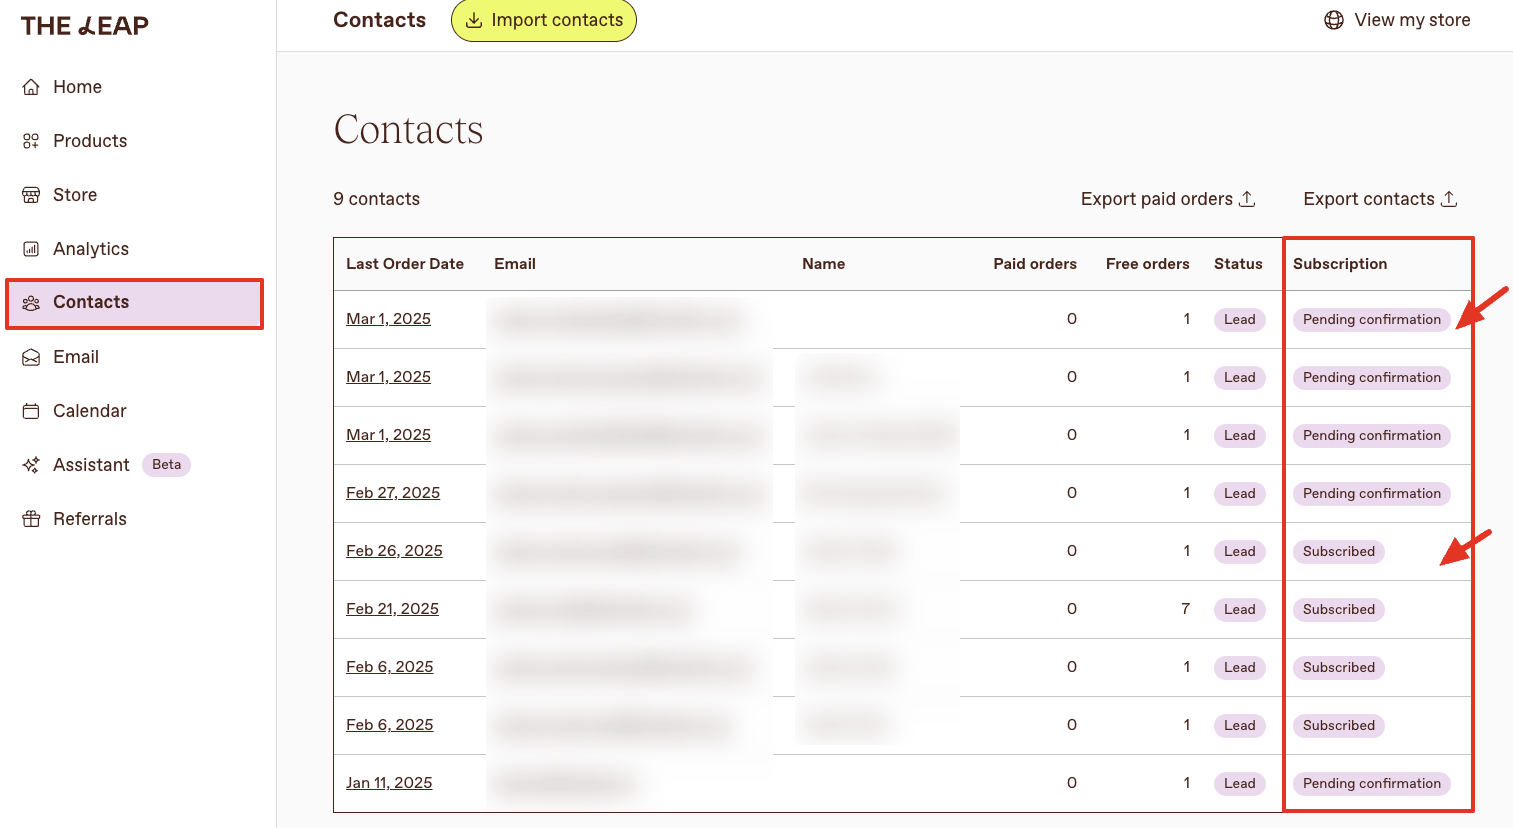Click free orders value 7 in Feb 21 row
1513x828 pixels.
(x=1186, y=609)
